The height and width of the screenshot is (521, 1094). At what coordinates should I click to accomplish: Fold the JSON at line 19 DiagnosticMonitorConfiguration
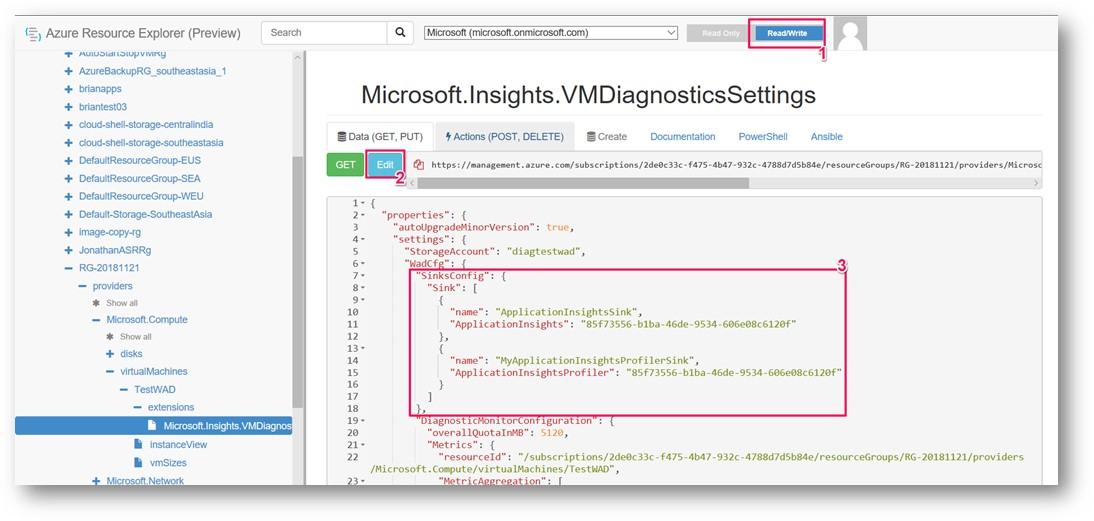click(x=364, y=421)
